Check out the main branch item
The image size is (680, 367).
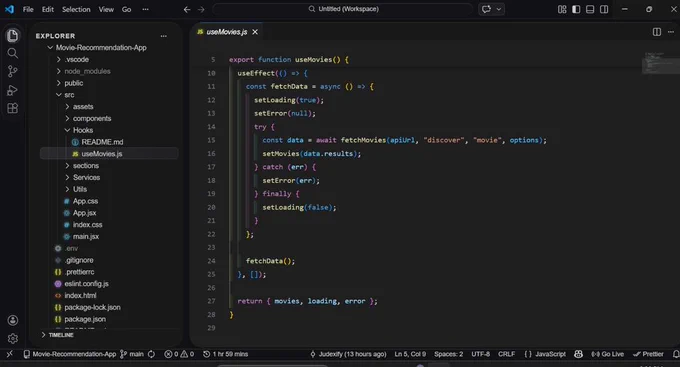(132, 354)
